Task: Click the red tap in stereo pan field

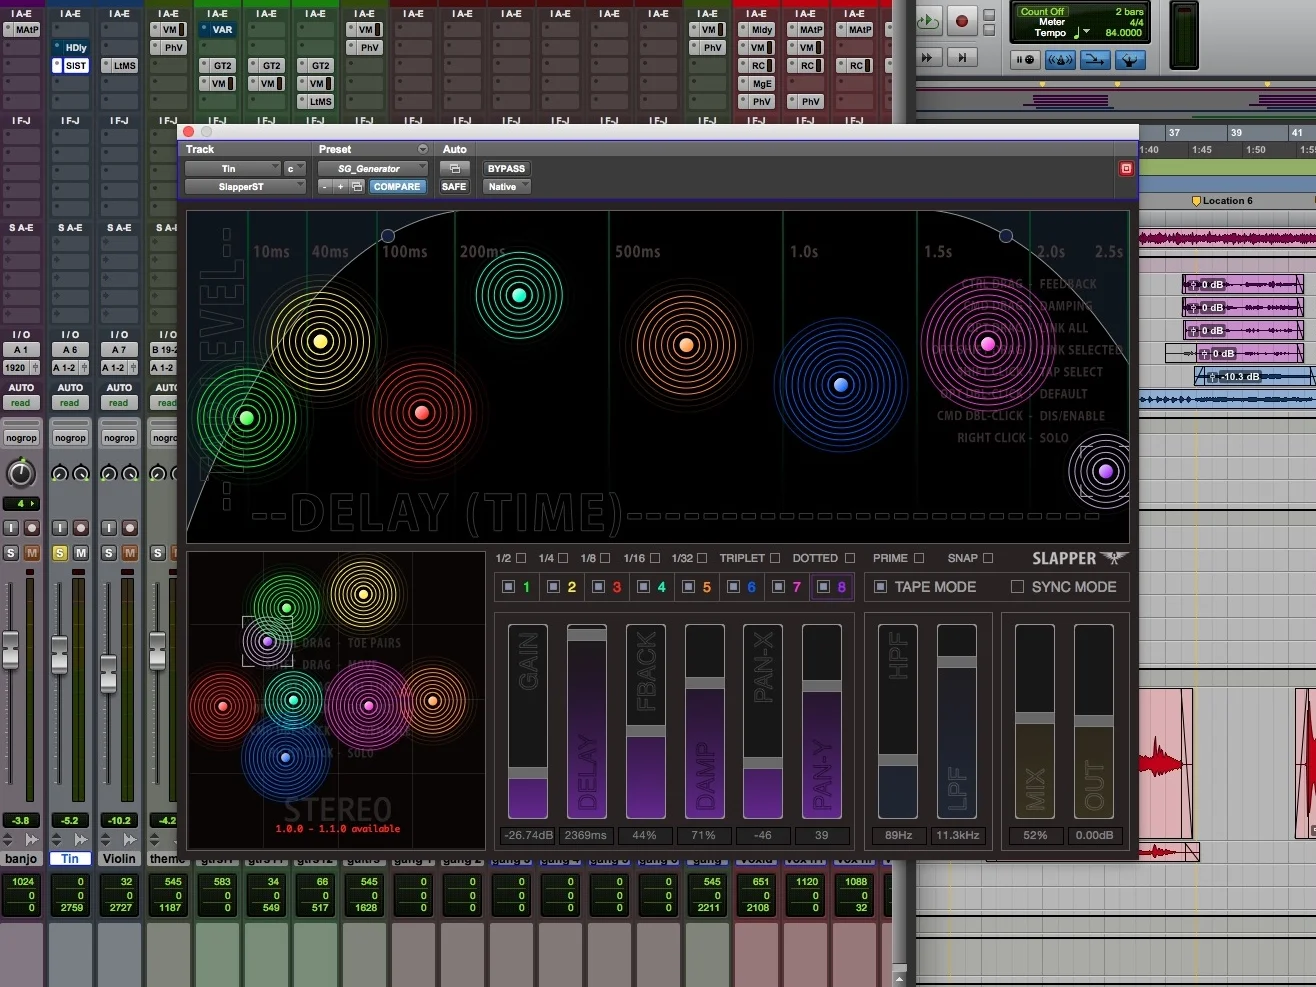Action: pos(223,706)
